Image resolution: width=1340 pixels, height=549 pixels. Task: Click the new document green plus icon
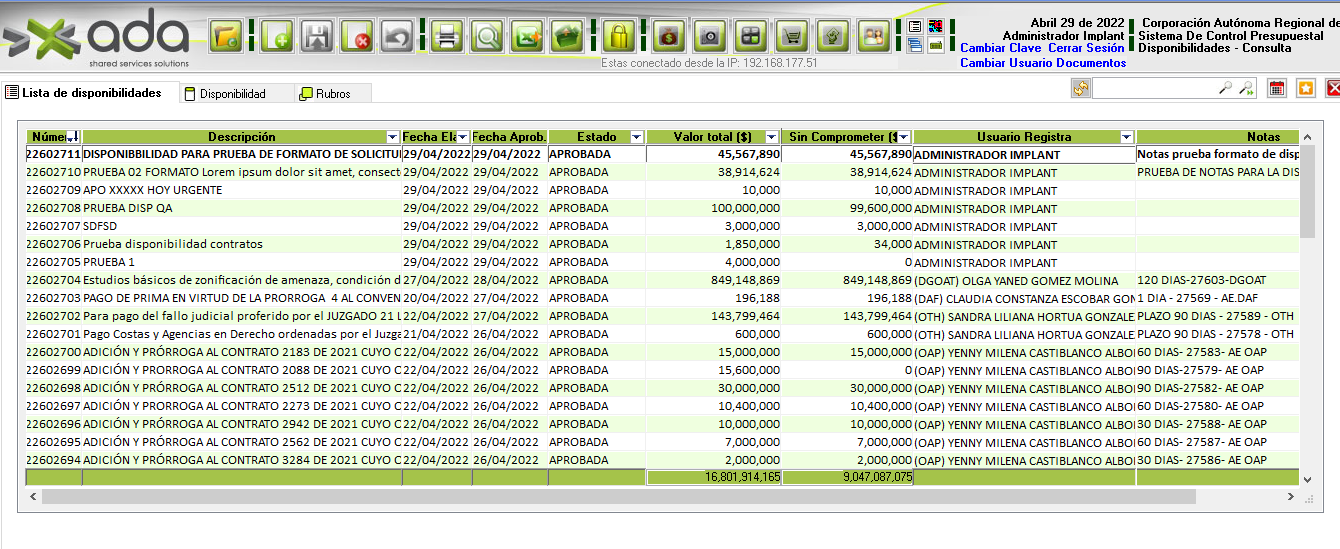point(276,37)
